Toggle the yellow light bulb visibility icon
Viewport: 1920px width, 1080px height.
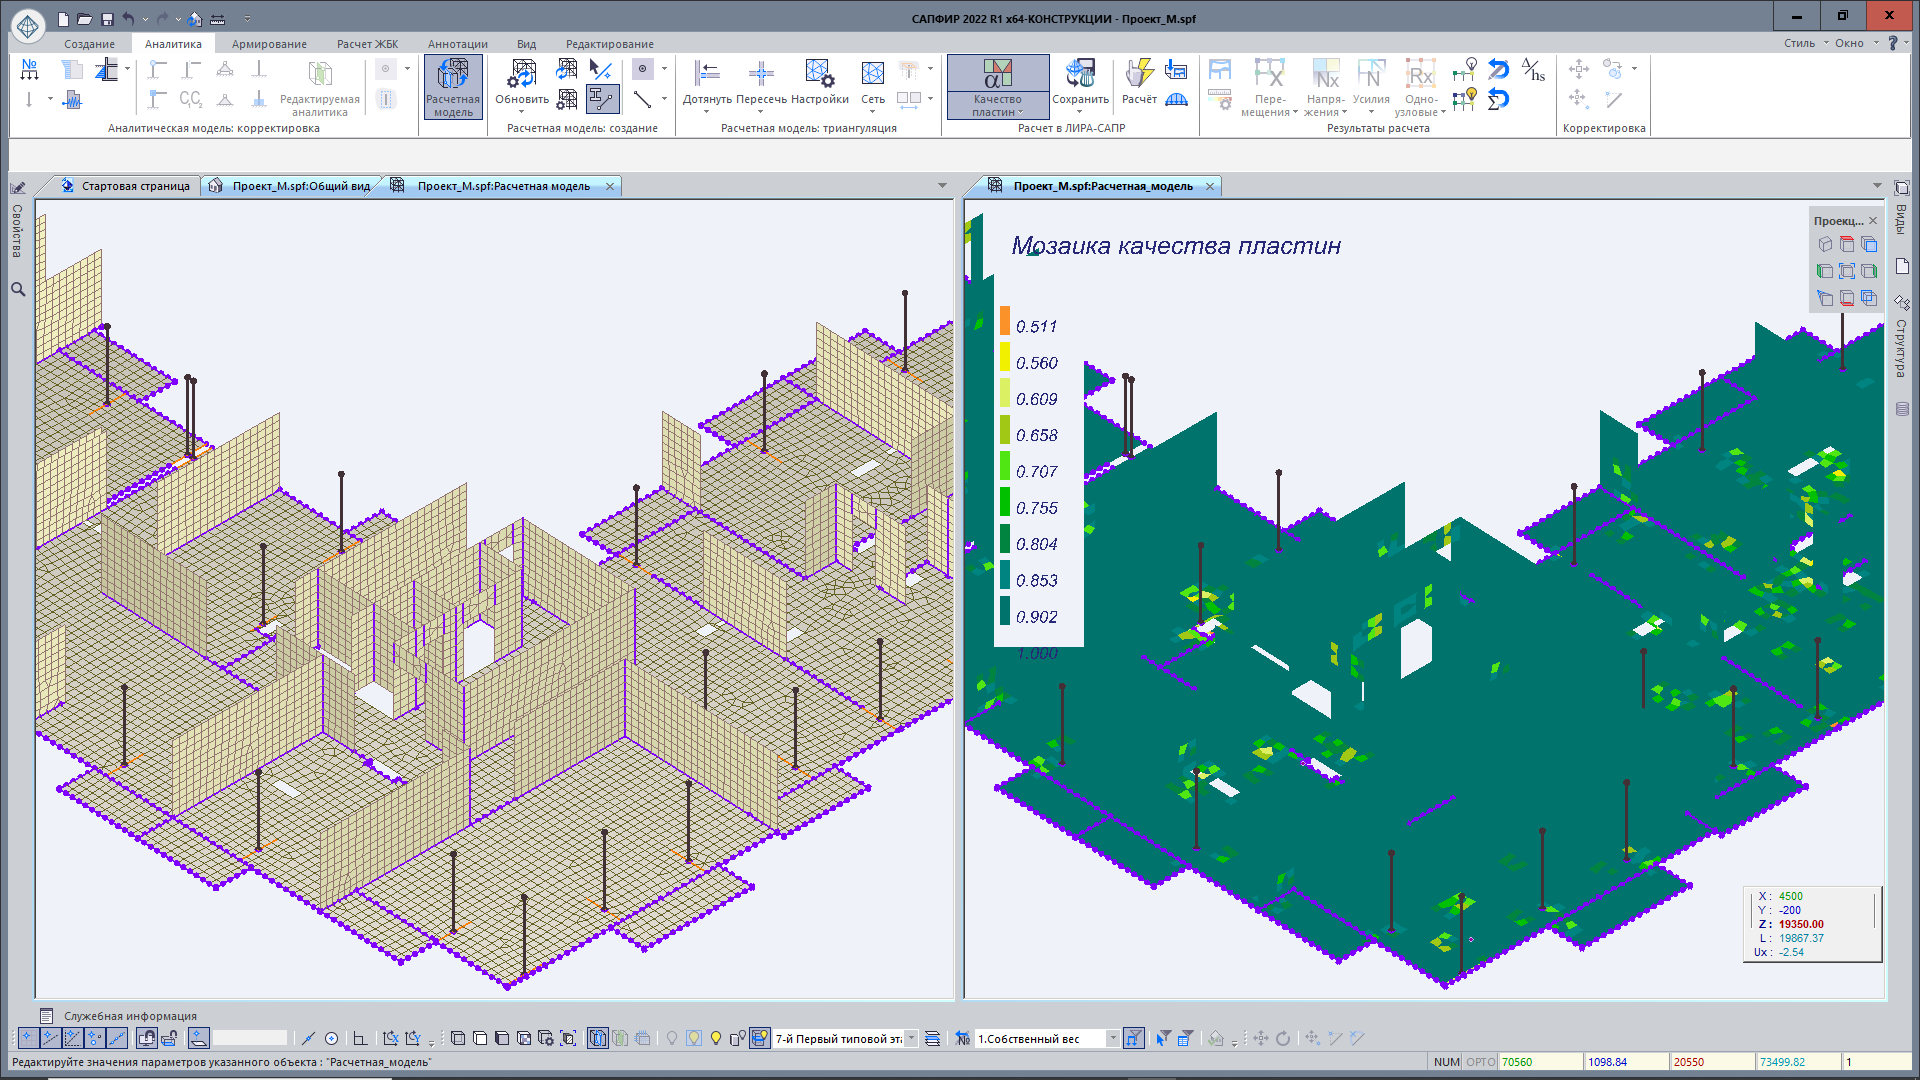click(716, 1038)
